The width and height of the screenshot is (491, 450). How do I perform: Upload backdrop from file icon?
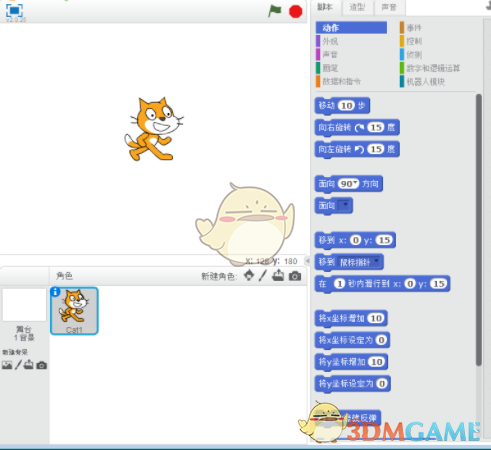tap(29, 365)
